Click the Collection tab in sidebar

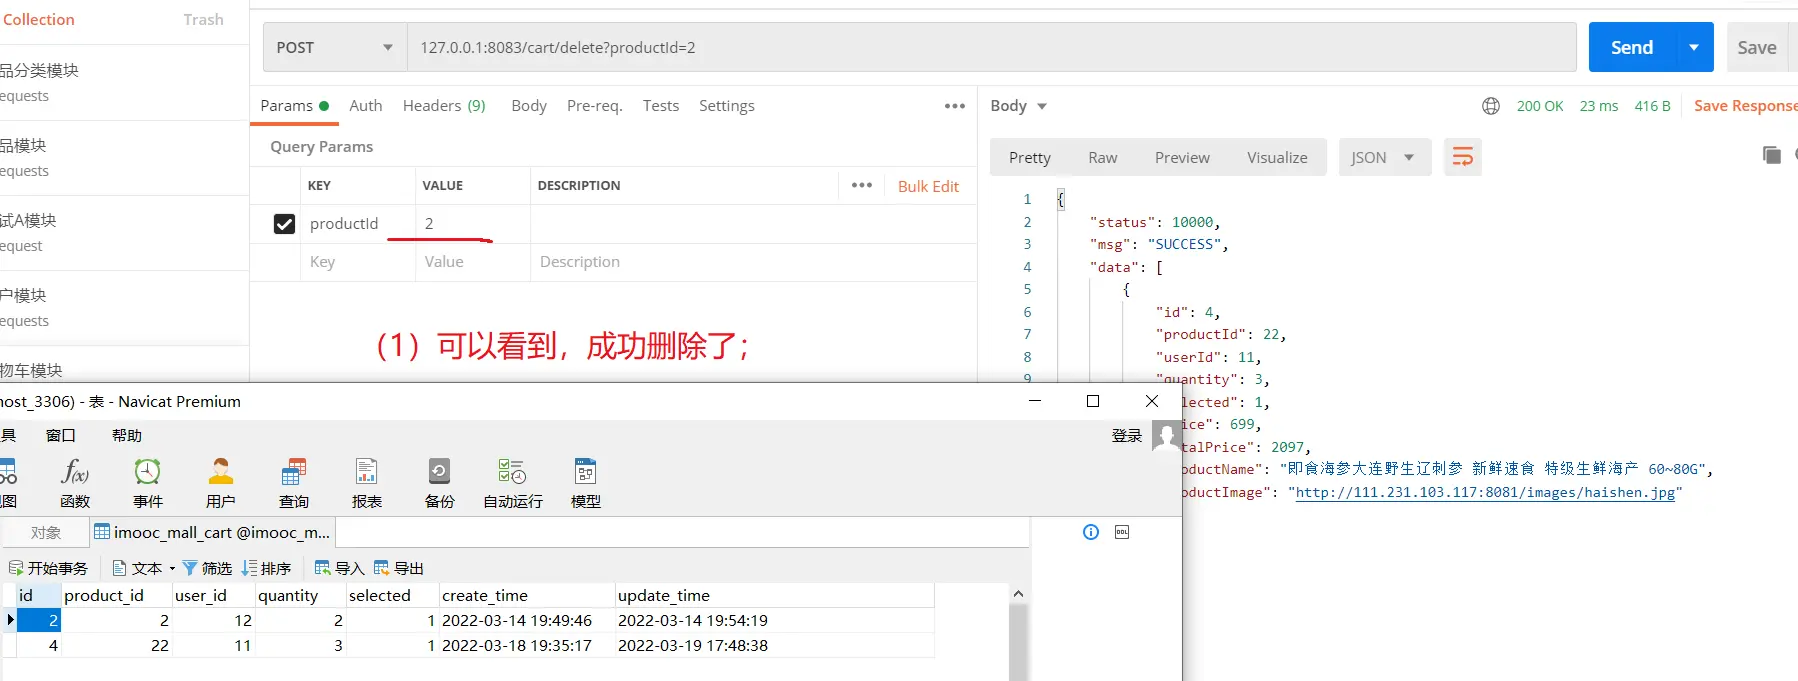[x=38, y=19]
